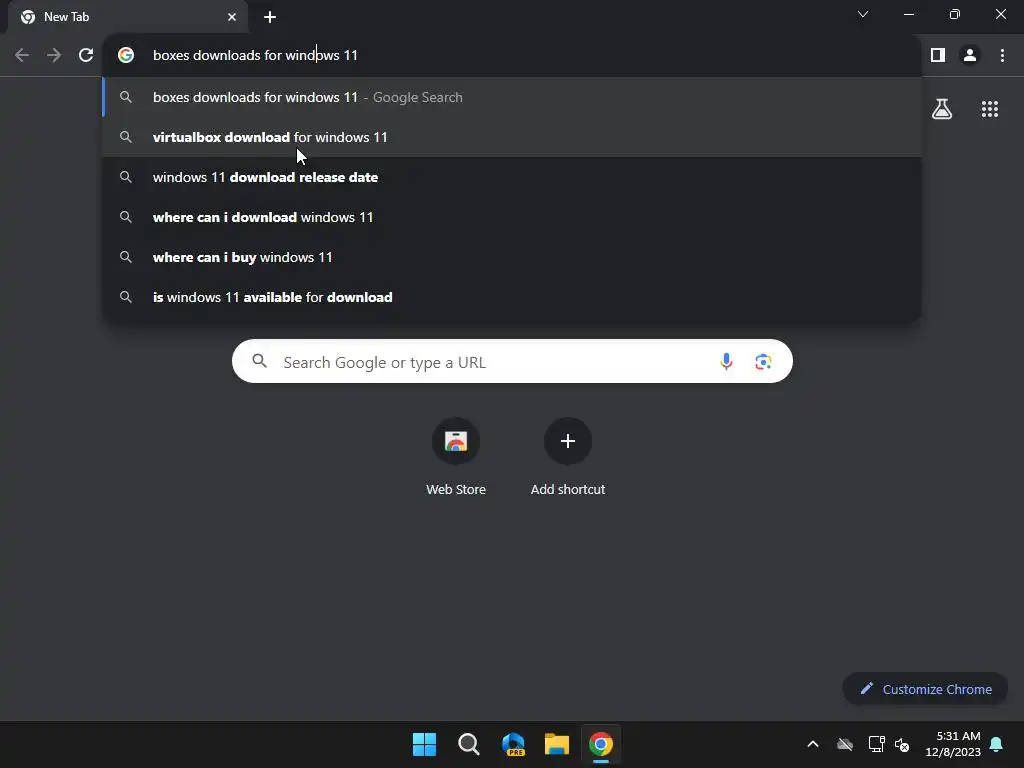The height and width of the screenshot is (768, 1024).
Task: Close the New Tab tab
Action: 232,17
